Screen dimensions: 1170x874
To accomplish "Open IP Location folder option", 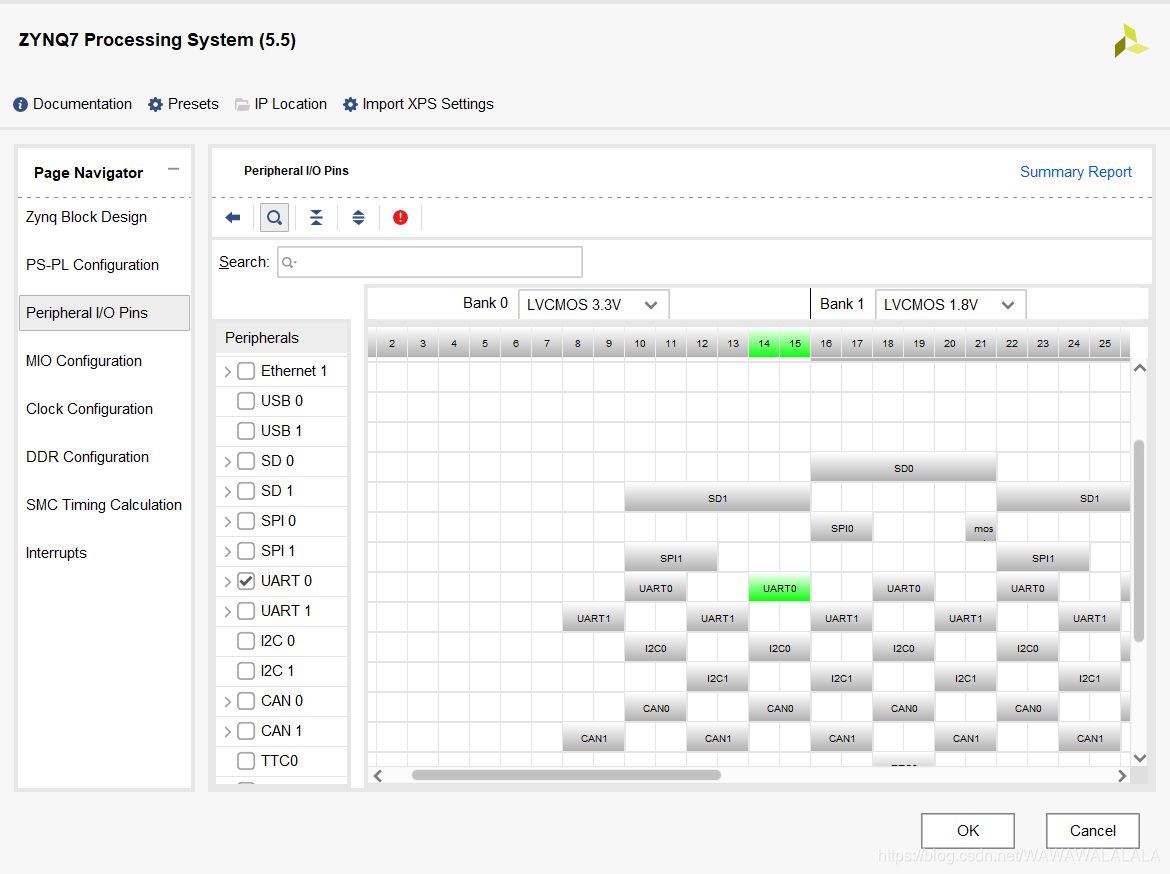I will [281, 104].
